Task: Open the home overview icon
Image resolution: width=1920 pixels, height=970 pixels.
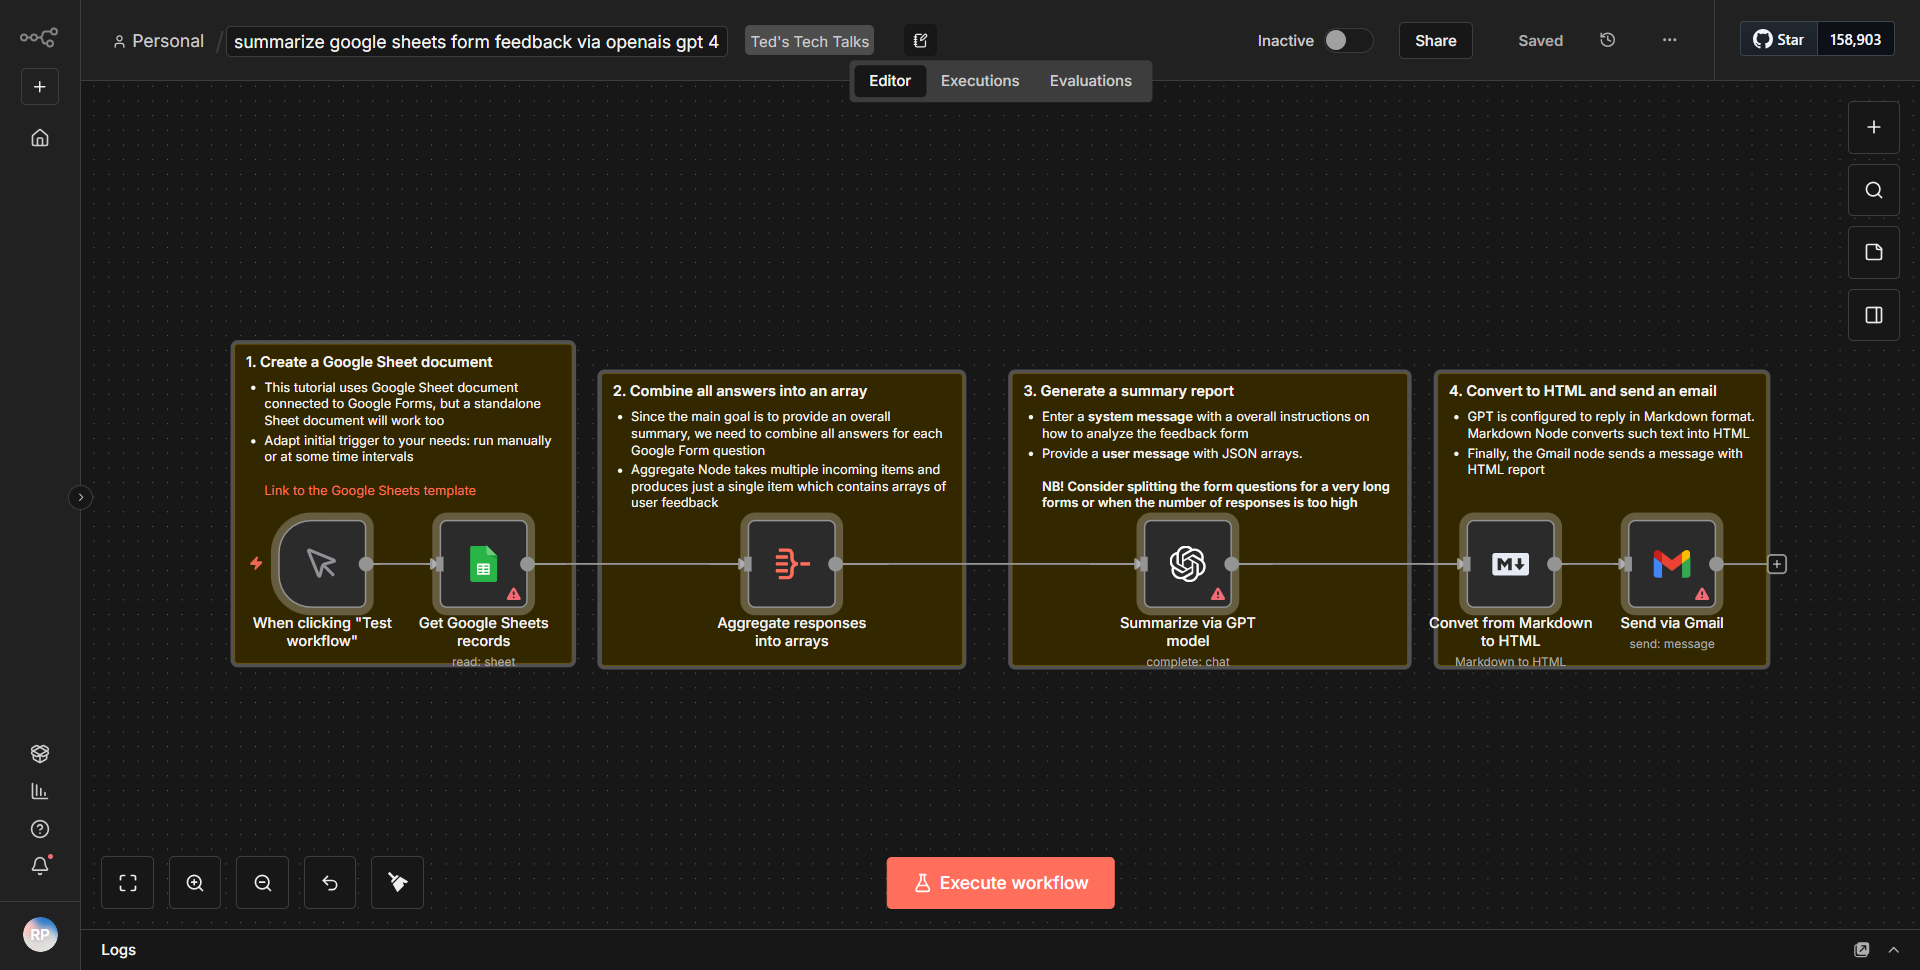Action: click(40, 138)
